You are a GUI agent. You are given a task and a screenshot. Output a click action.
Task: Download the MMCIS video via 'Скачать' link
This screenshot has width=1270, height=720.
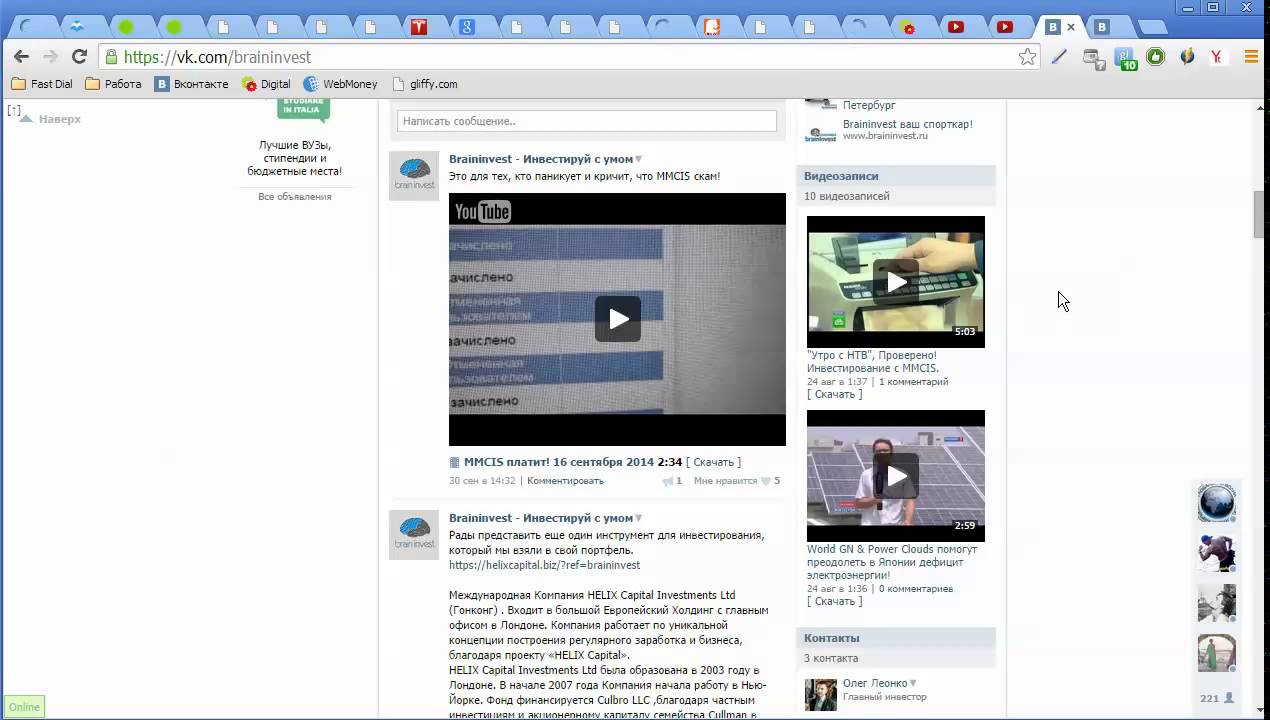713,462
